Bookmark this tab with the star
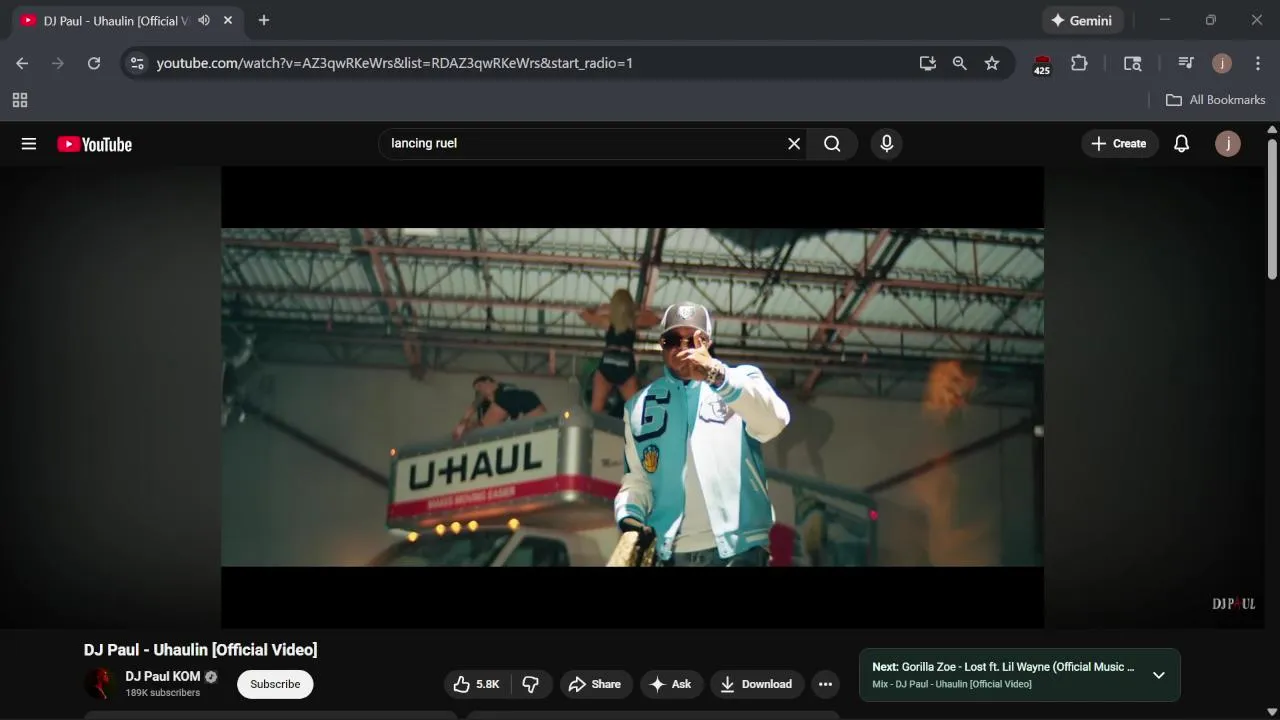Image resolution: width=1280 pixels, height=720 pixels. [x=992, y=63]
